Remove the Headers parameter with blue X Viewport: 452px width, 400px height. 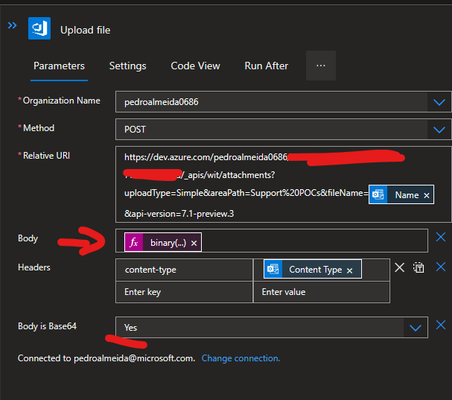[x=441, y=267]
